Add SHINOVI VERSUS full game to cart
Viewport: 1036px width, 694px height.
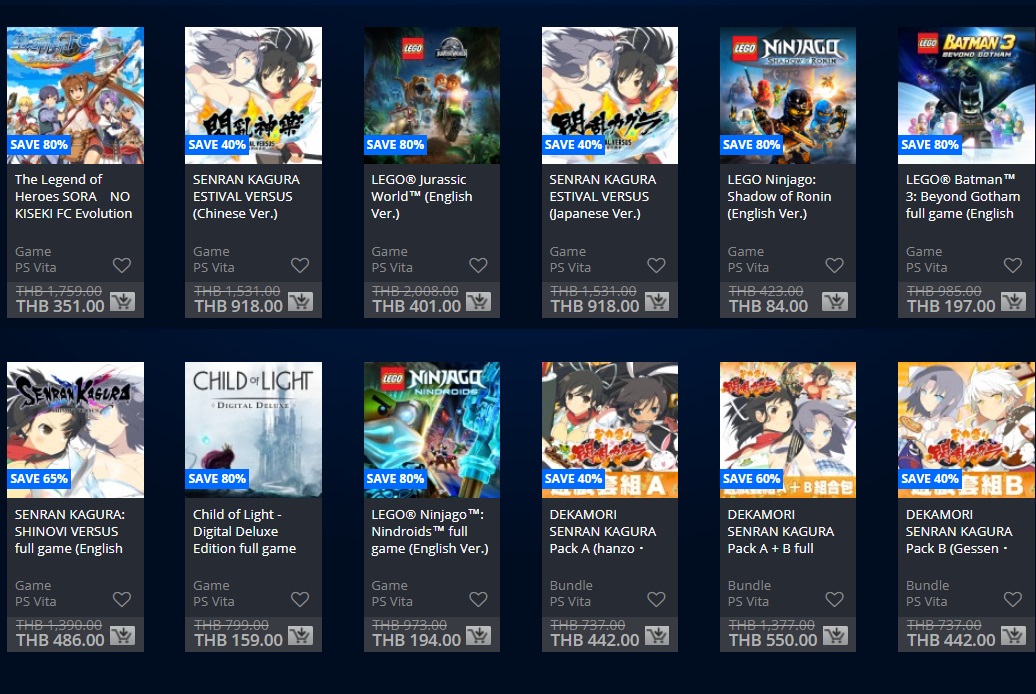click(x=122, y=635)
